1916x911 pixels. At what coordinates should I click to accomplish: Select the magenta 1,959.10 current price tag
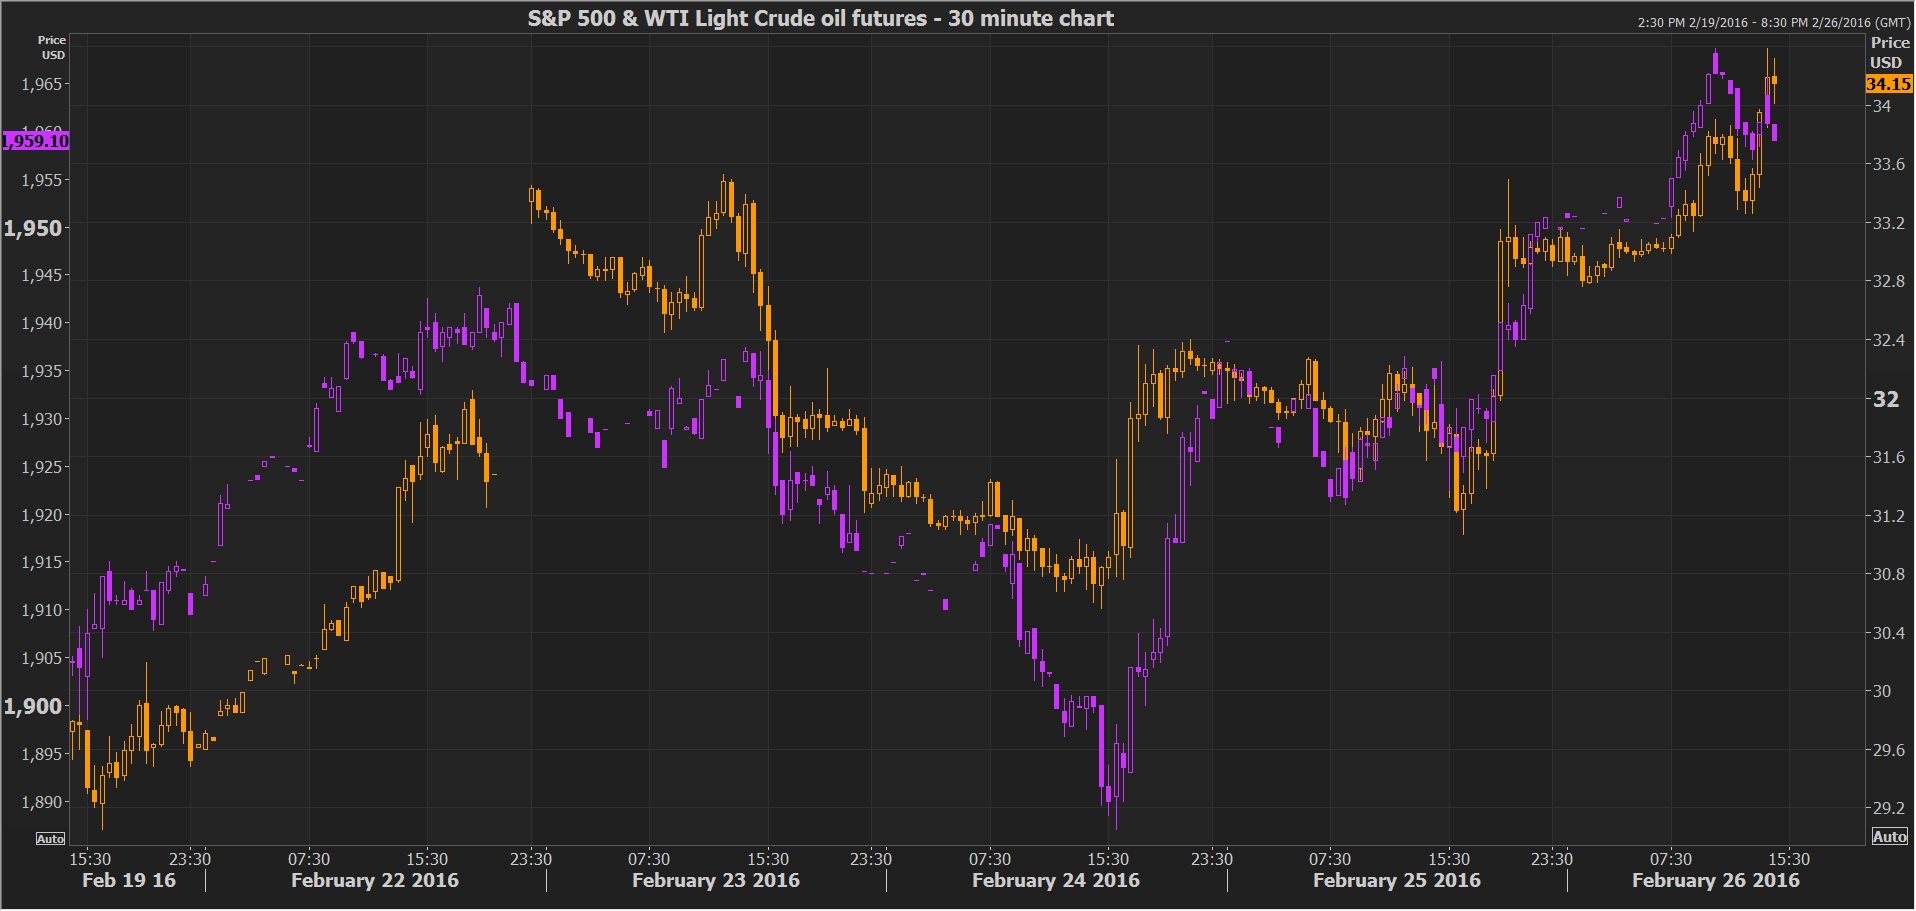pos(36,141)
